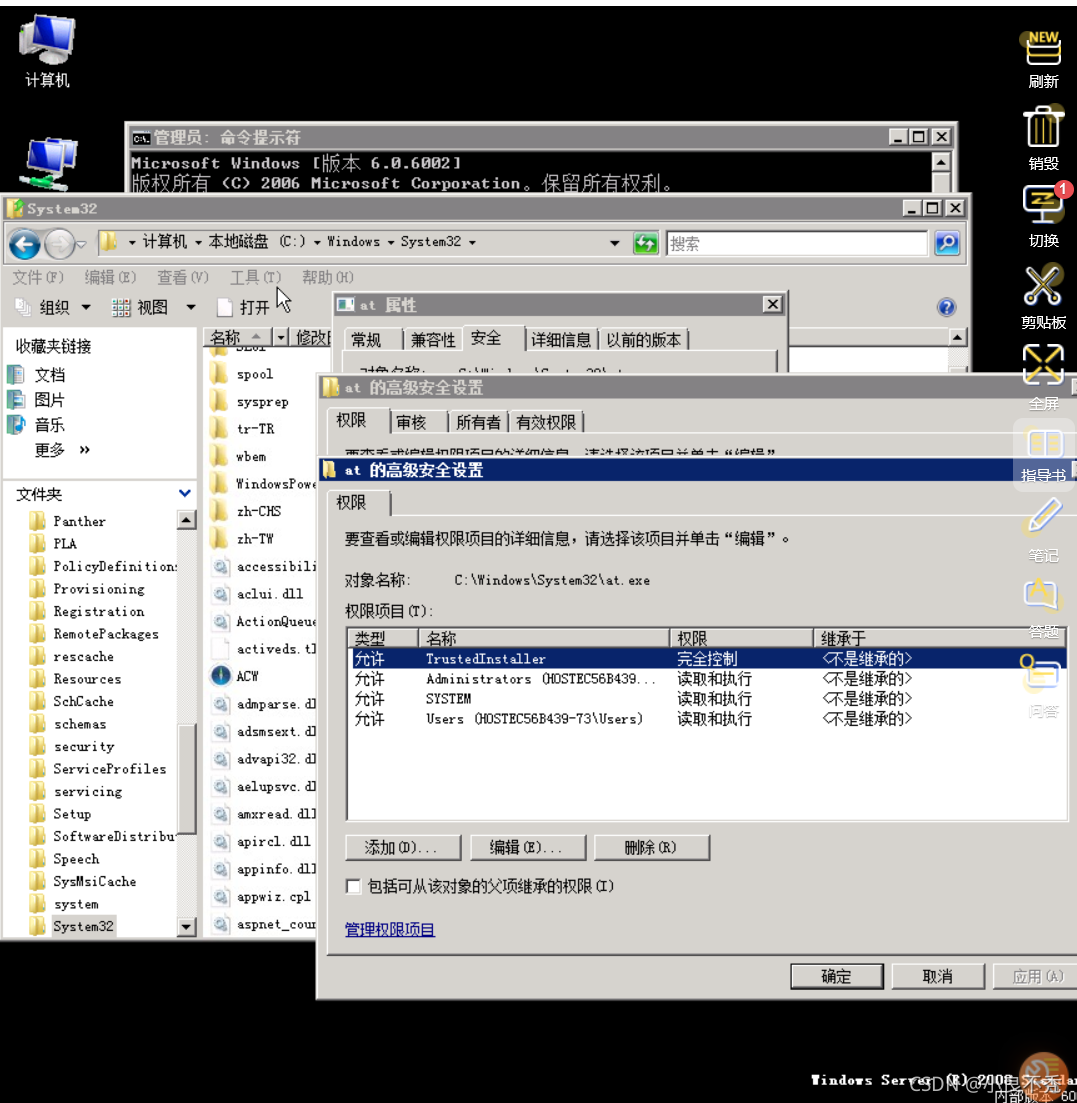Click the 刷新 refresh icon in the sidebar
Screen dimensions: 1077x1103
1043,50
